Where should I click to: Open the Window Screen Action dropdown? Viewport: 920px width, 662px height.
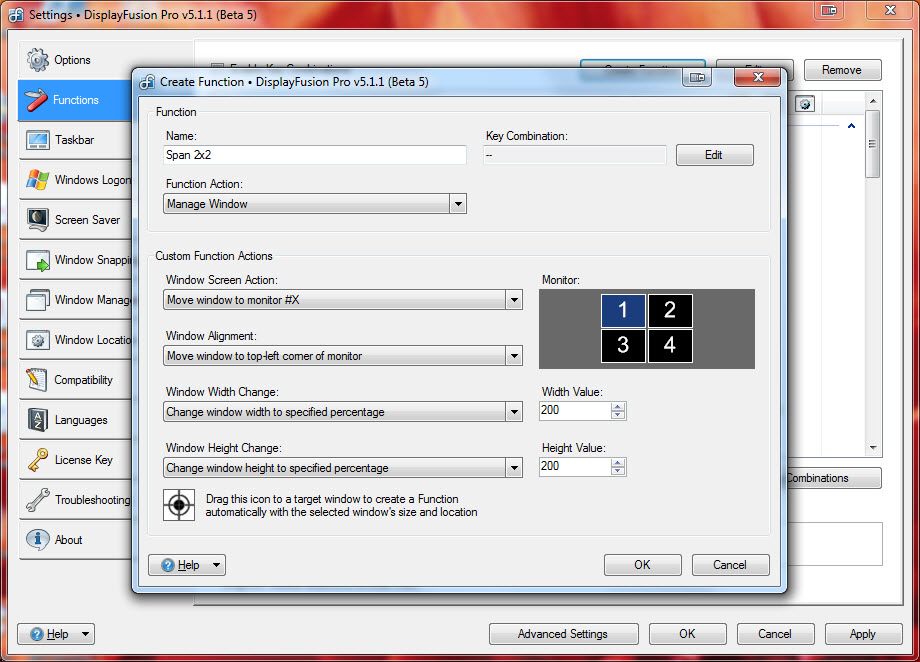pos(513,300)
